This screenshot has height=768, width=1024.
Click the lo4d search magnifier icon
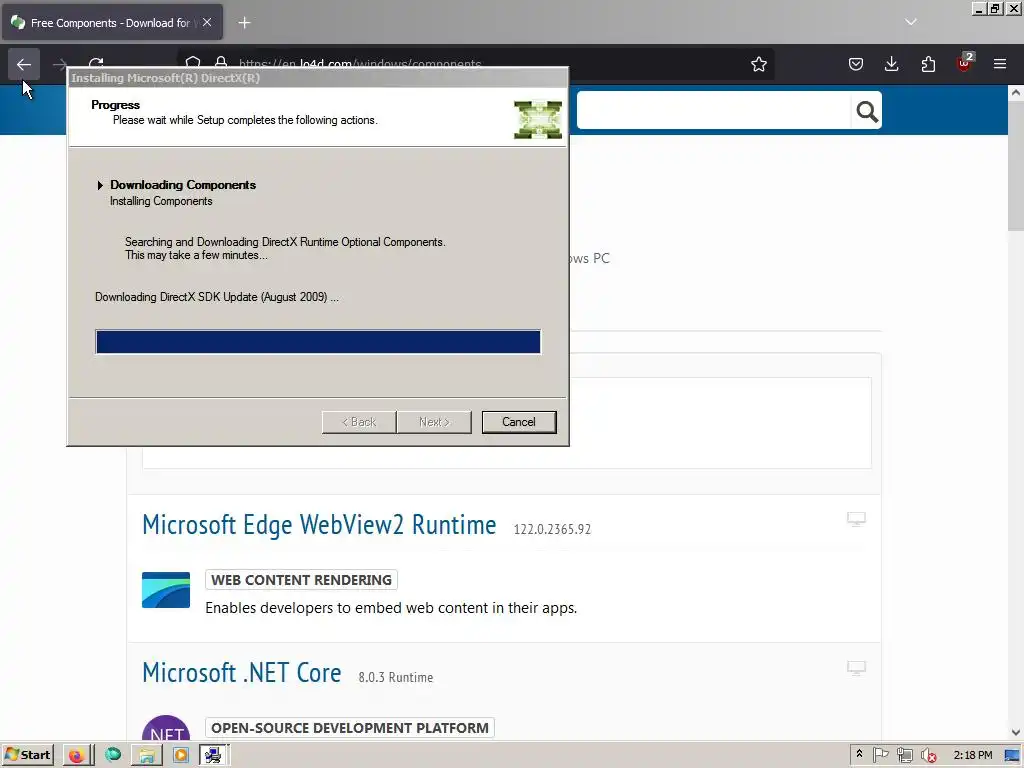pyautogui.click(x=867, y=112)
